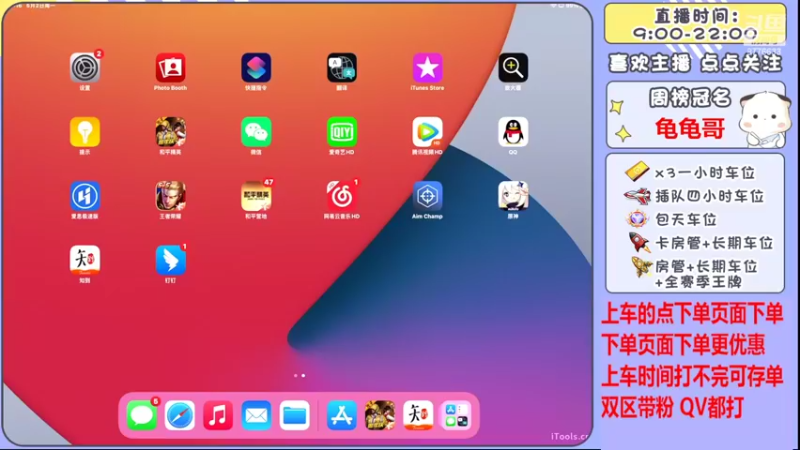Open App Store from the dock

pyautogui.click(x=341, y=415)
